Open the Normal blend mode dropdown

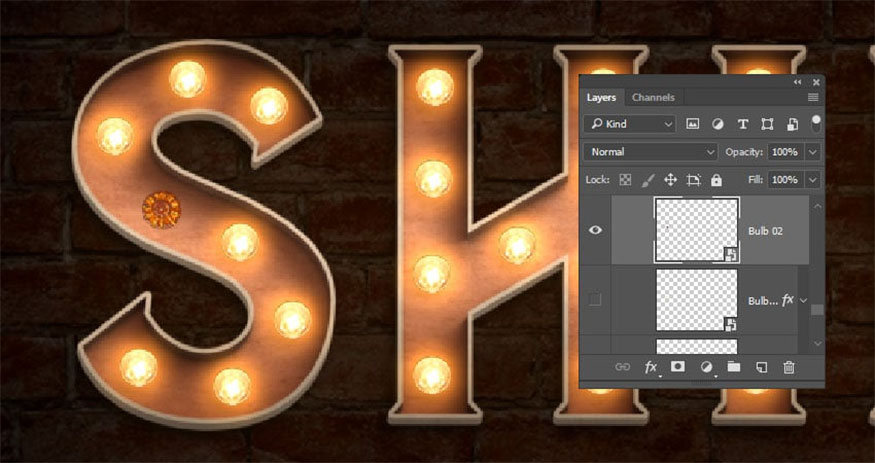point(650,152)
